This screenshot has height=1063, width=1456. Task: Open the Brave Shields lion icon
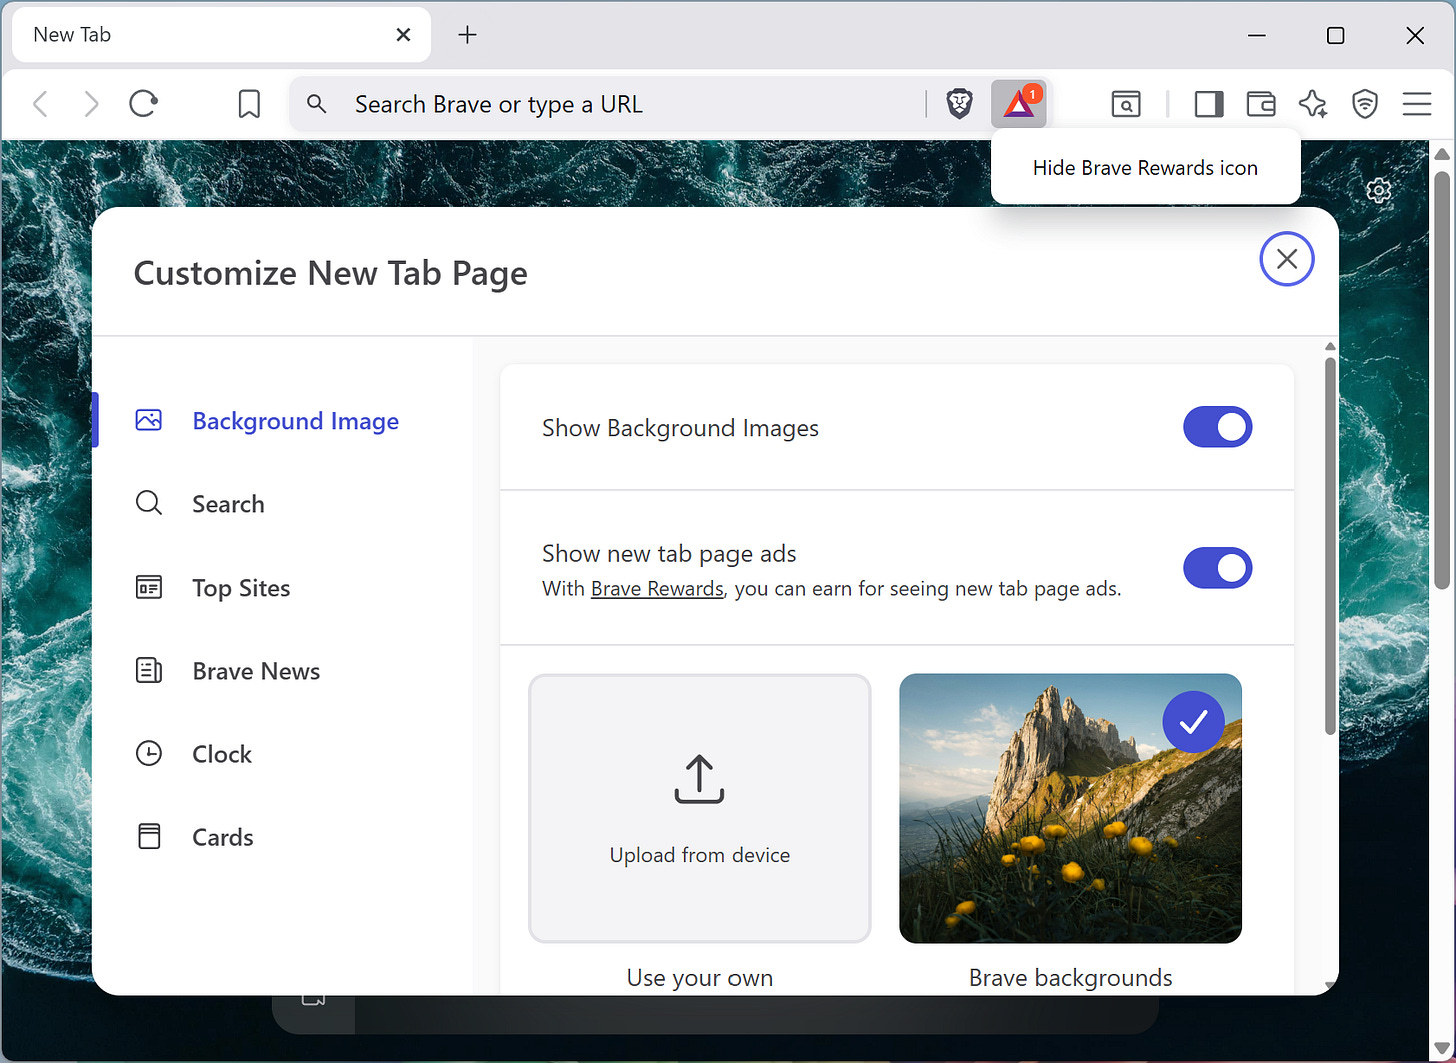959,103
